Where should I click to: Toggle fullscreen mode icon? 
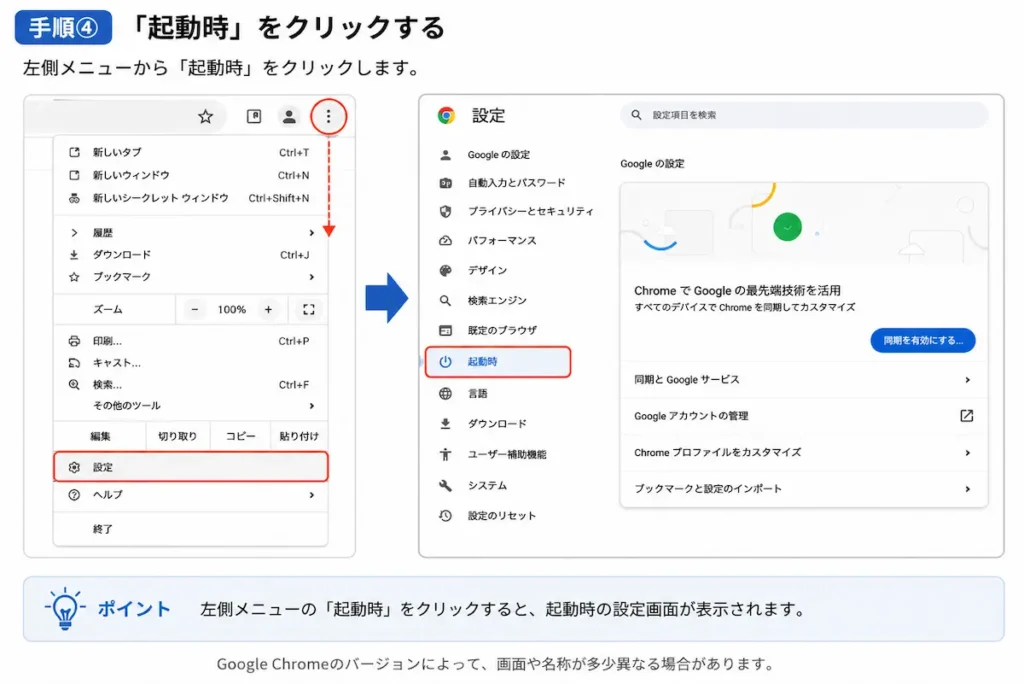coord(308,310)
